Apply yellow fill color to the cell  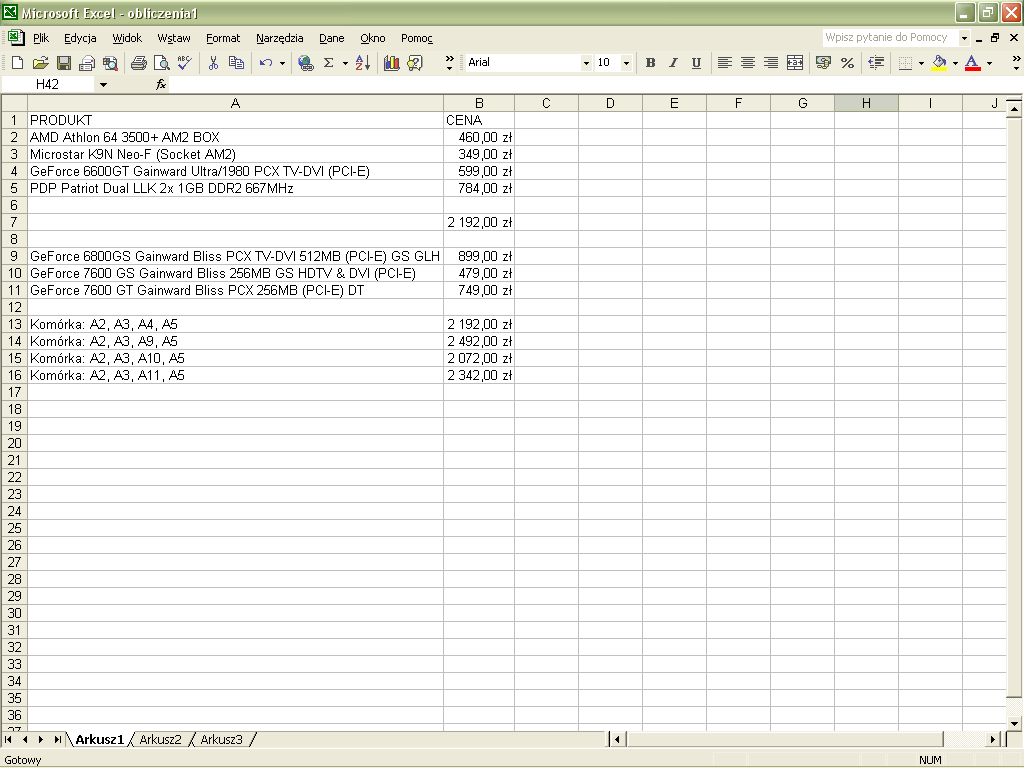point(939,63)
